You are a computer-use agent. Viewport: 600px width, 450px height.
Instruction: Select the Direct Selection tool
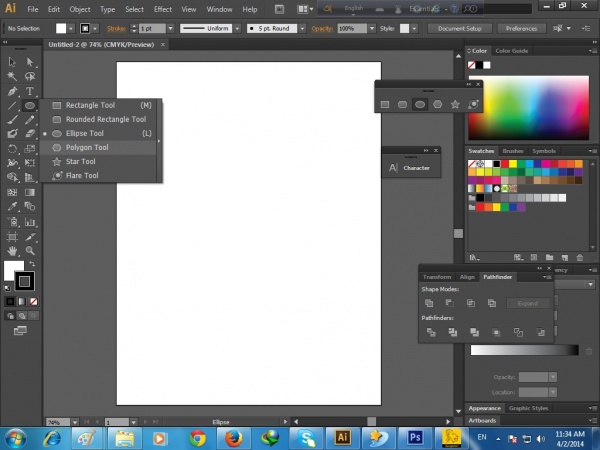tap(30, 62)
